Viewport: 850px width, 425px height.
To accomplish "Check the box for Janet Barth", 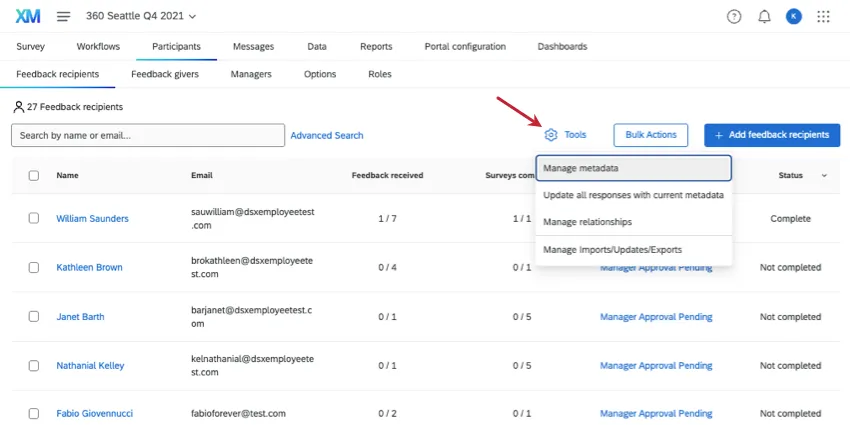I will click(x=34, y=317).
